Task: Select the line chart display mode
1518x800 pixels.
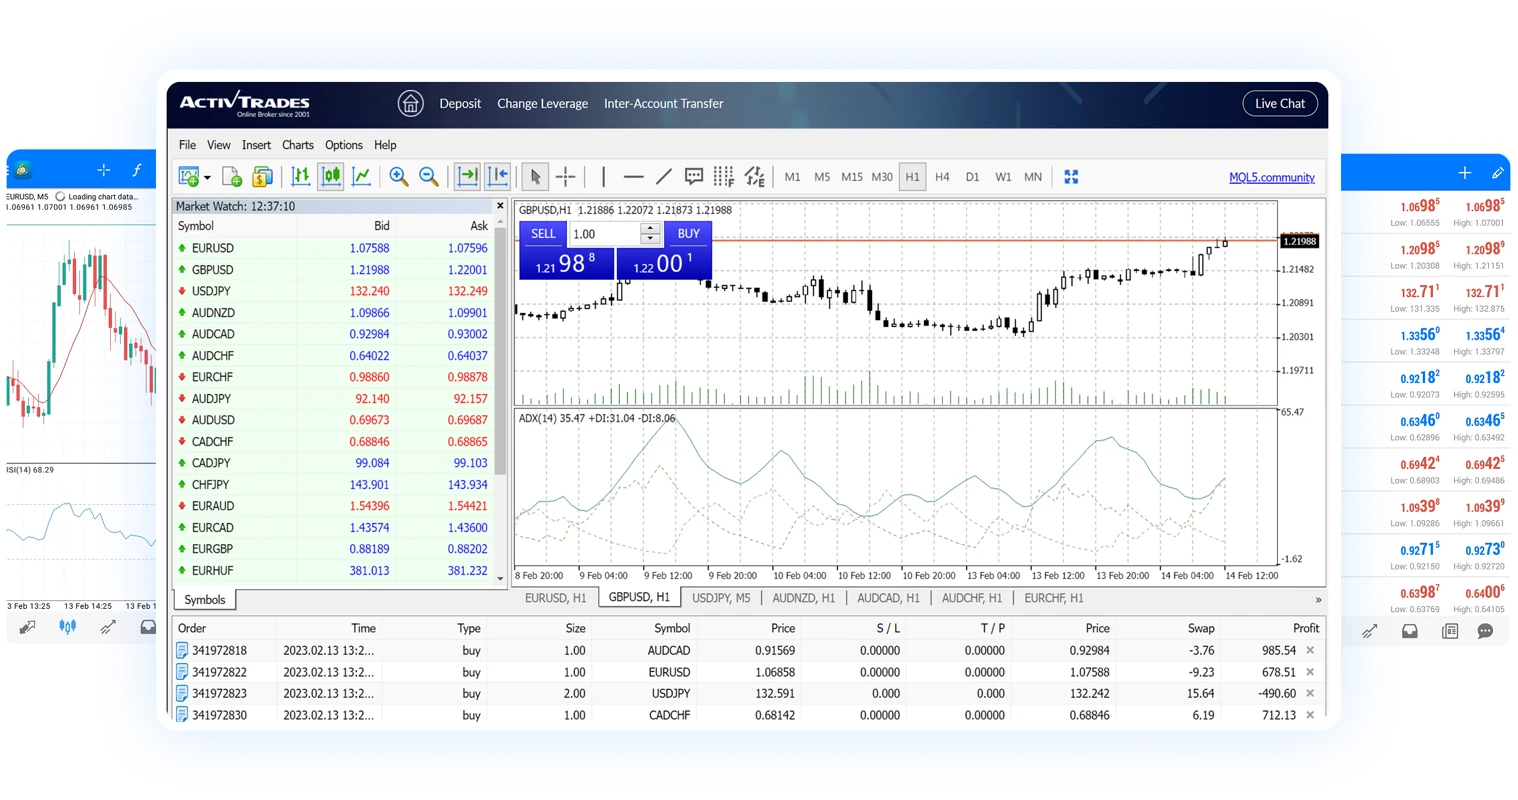Action: point(360,176)
